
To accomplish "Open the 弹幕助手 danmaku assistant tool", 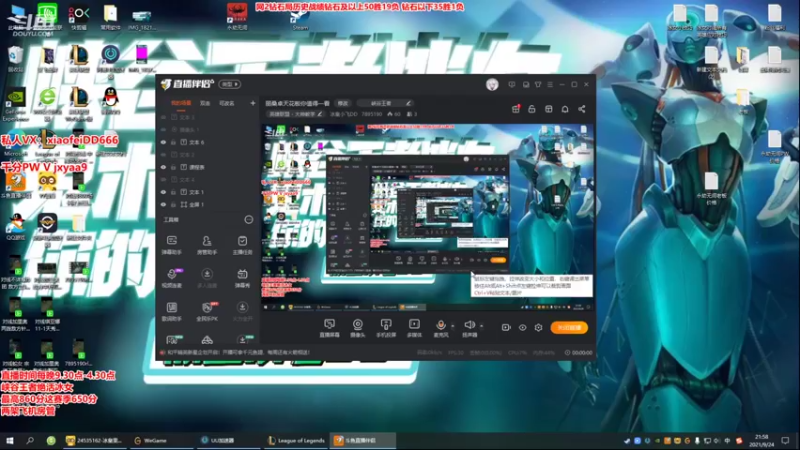I will tap(171, 244).
